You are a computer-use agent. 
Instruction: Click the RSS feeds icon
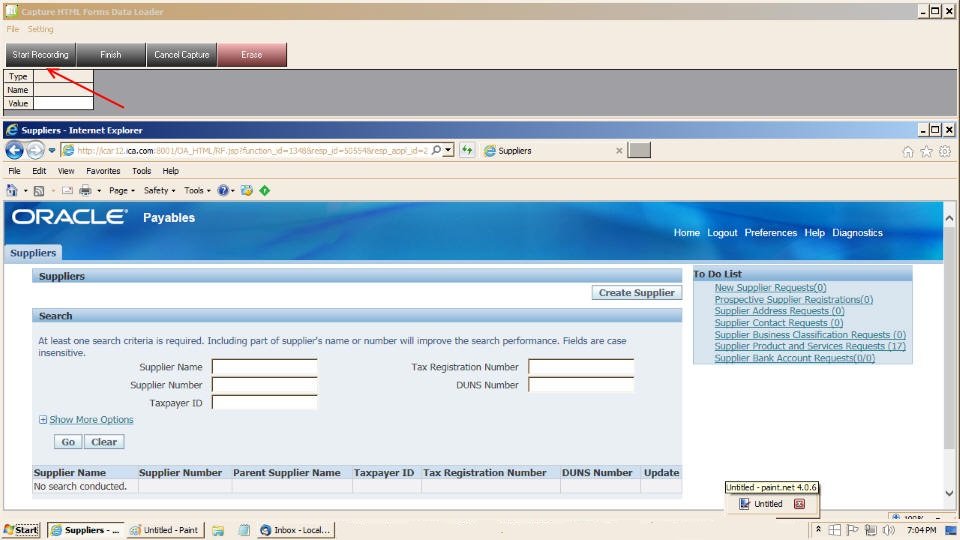click(39, 190)
